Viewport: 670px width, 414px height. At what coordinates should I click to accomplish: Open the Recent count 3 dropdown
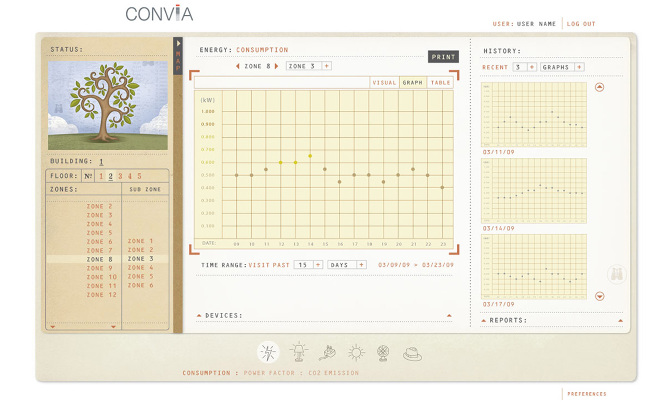pos(532,67)
